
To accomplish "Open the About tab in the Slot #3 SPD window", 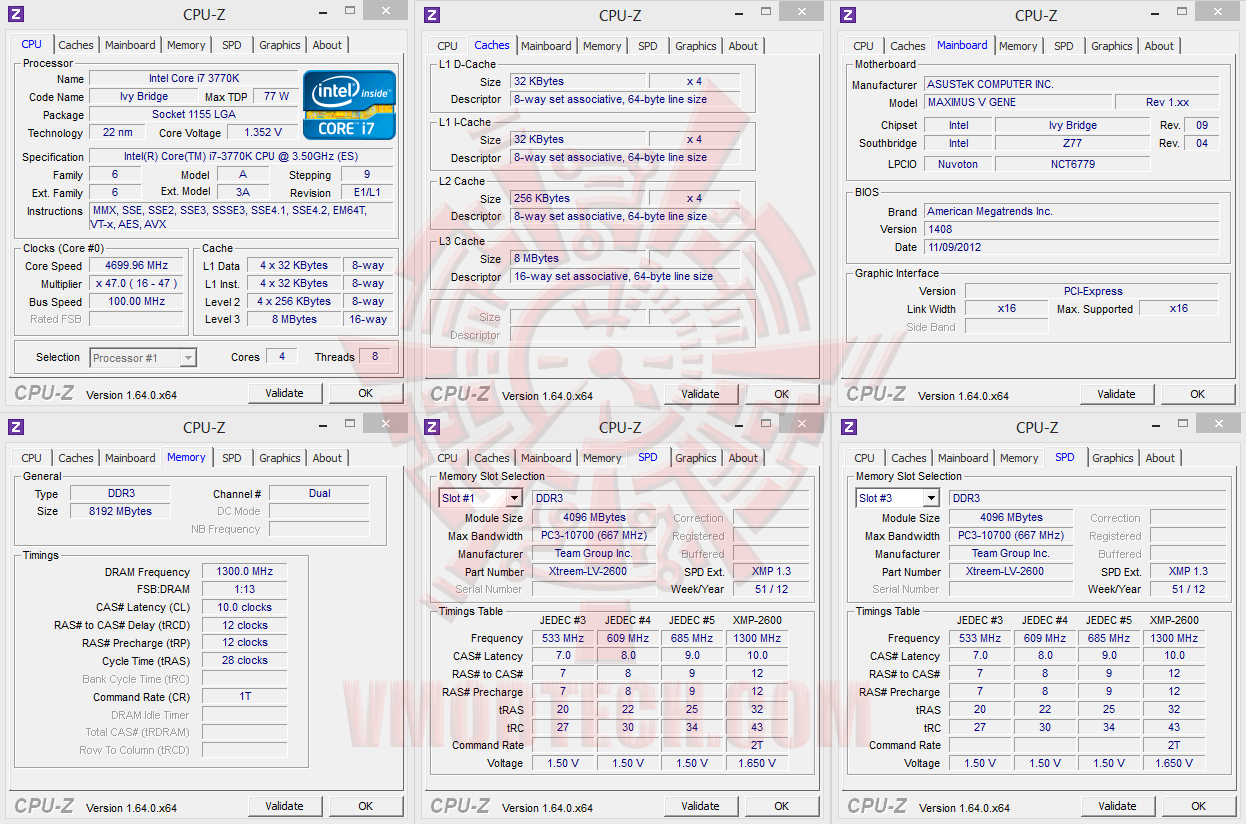I will [1160, 458].
